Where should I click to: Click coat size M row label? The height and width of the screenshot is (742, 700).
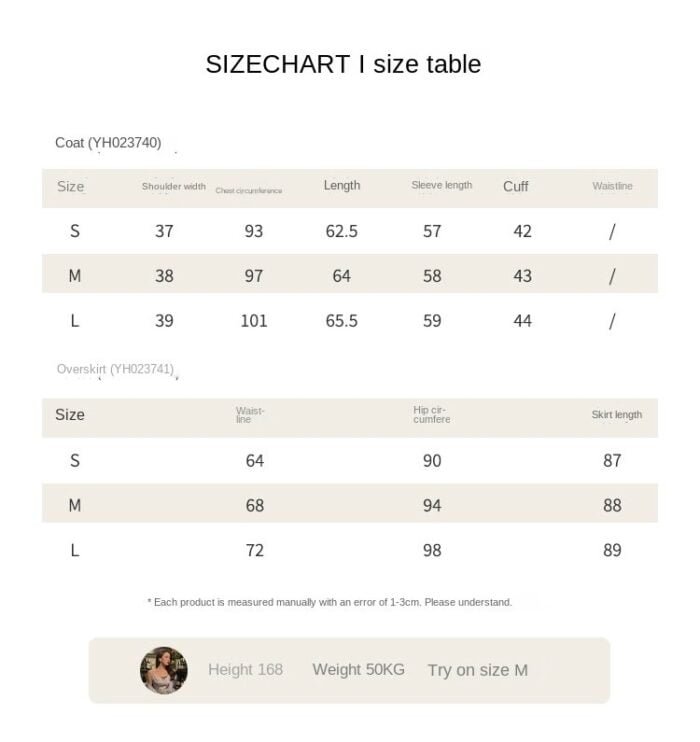[75, 275]
